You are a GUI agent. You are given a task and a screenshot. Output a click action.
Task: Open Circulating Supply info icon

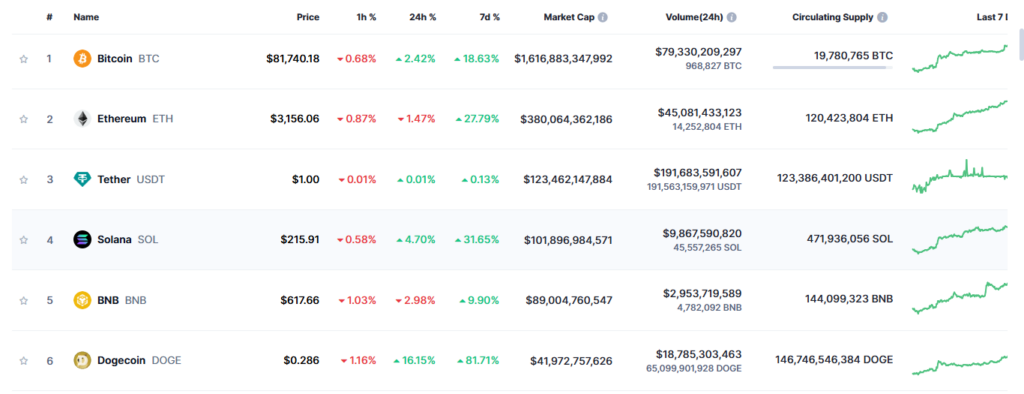[x=882, y=18]
